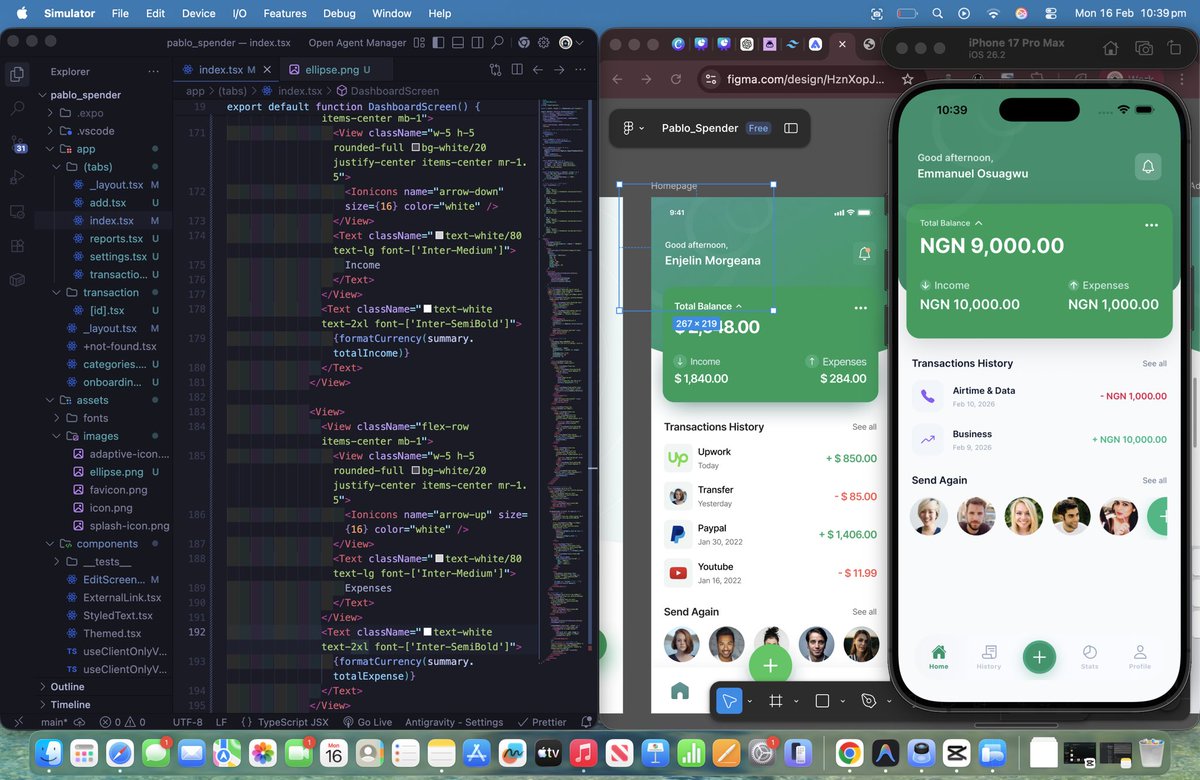The width and height of the screenshot is (1200, 780).
Task: Open editor more actions ellipsis
Action: (581, 70)
